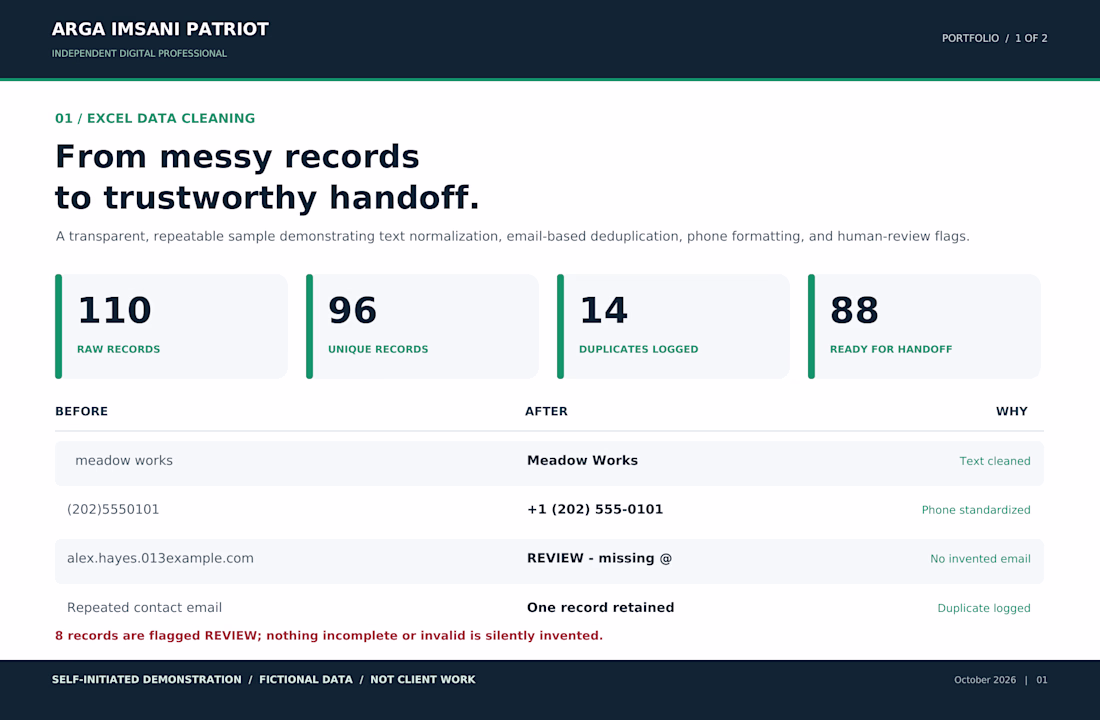Viewport: 1100px width, 720px height.
Task: Click the alex.hayes.013example.com entry
Action: [x=160, y=559]
